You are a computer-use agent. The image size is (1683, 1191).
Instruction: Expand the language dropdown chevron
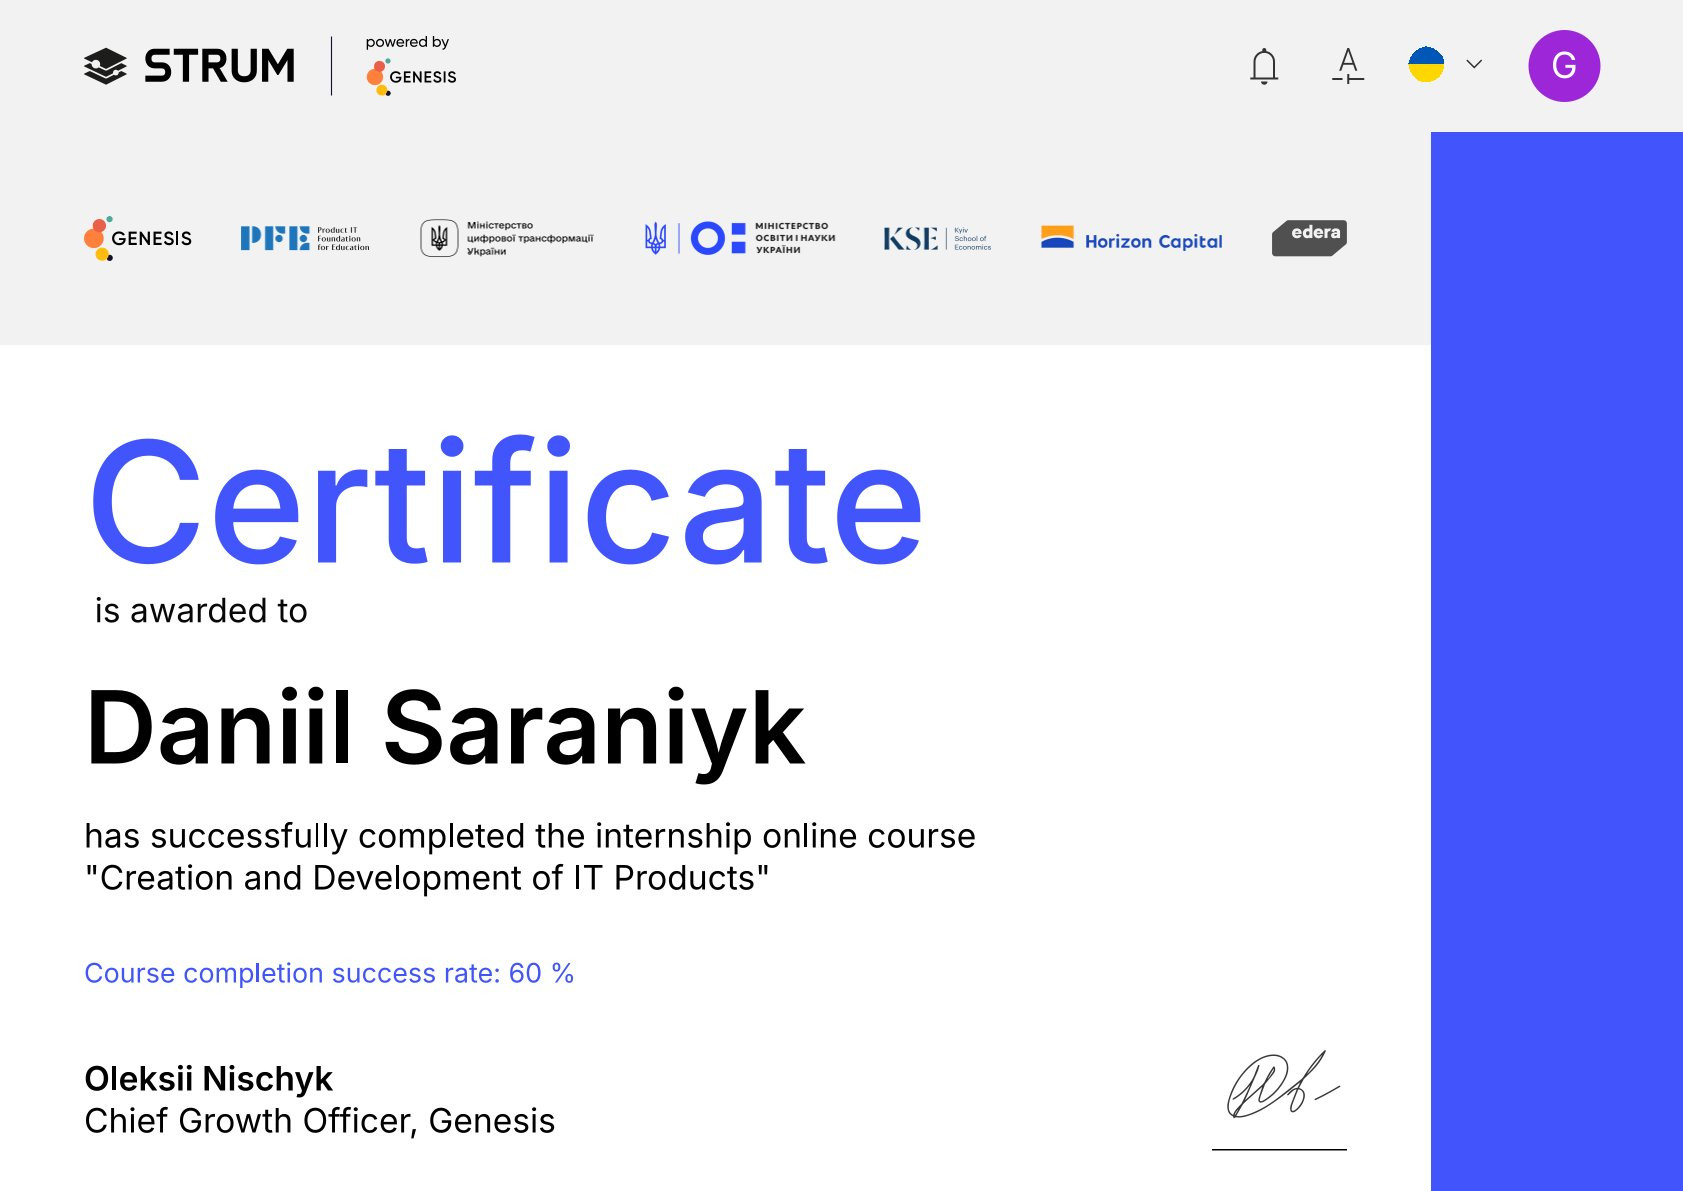1474,64
